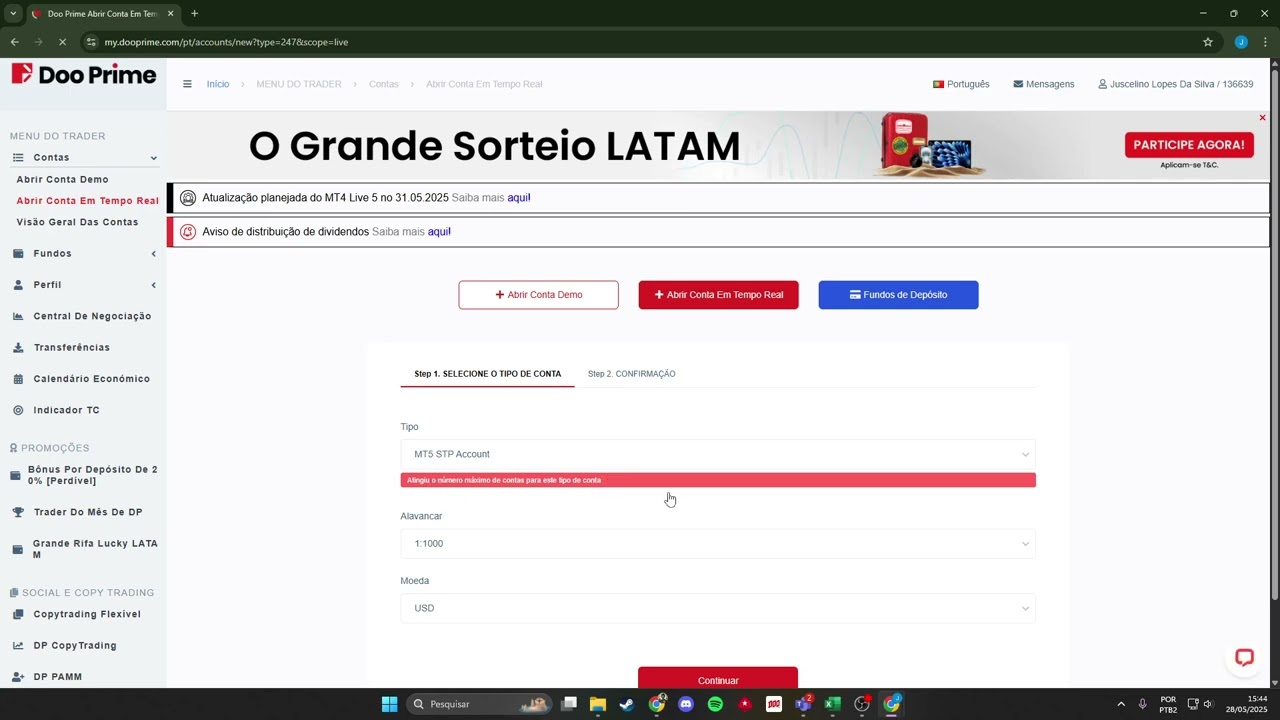Viewport: 1280px width, 720px height.
Task: Click Abrir Conta Demo button
Action: tap(538, 295)
